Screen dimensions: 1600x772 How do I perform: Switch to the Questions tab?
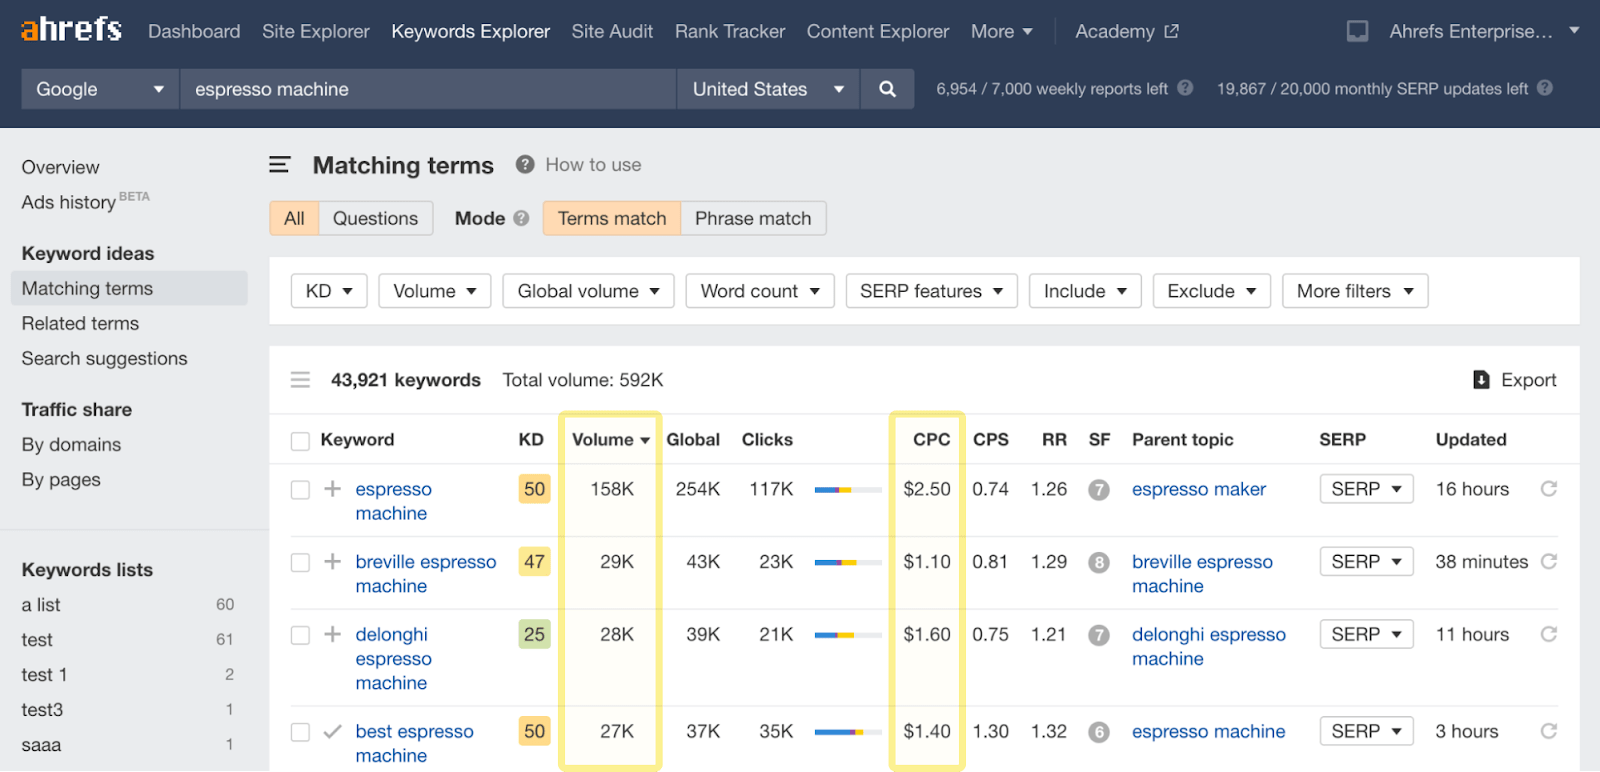click(x=375, y=218)
